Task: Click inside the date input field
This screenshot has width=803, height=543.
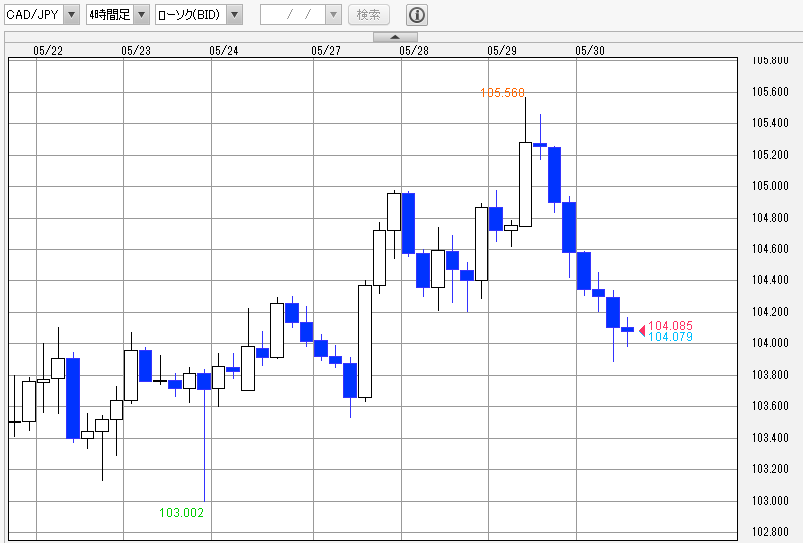Action: [x=292, y=15]
